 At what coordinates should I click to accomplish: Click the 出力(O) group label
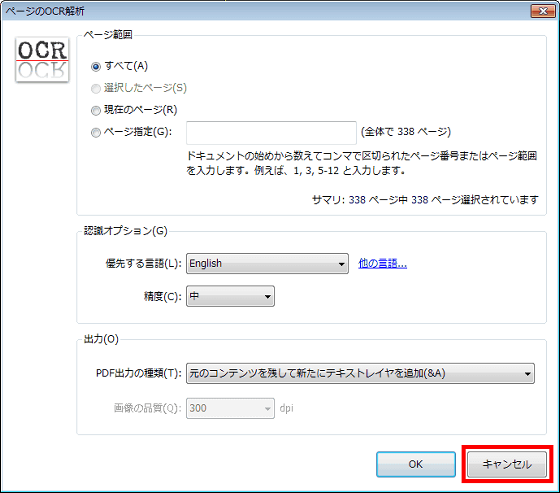[x=101, y=339]
